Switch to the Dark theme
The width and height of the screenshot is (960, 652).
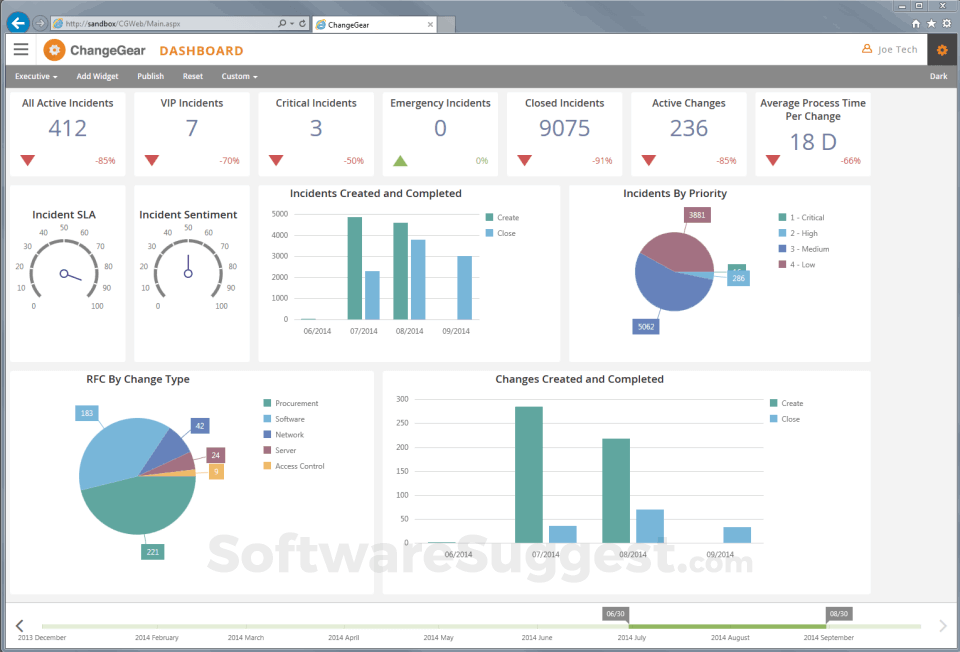938,76
